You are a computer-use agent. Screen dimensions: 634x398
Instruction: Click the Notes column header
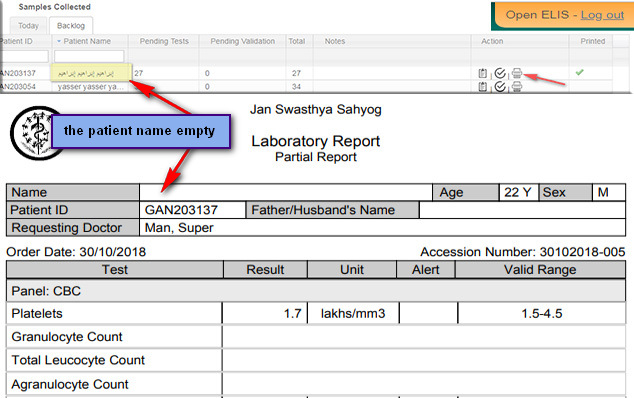click(x=335, y=41)
